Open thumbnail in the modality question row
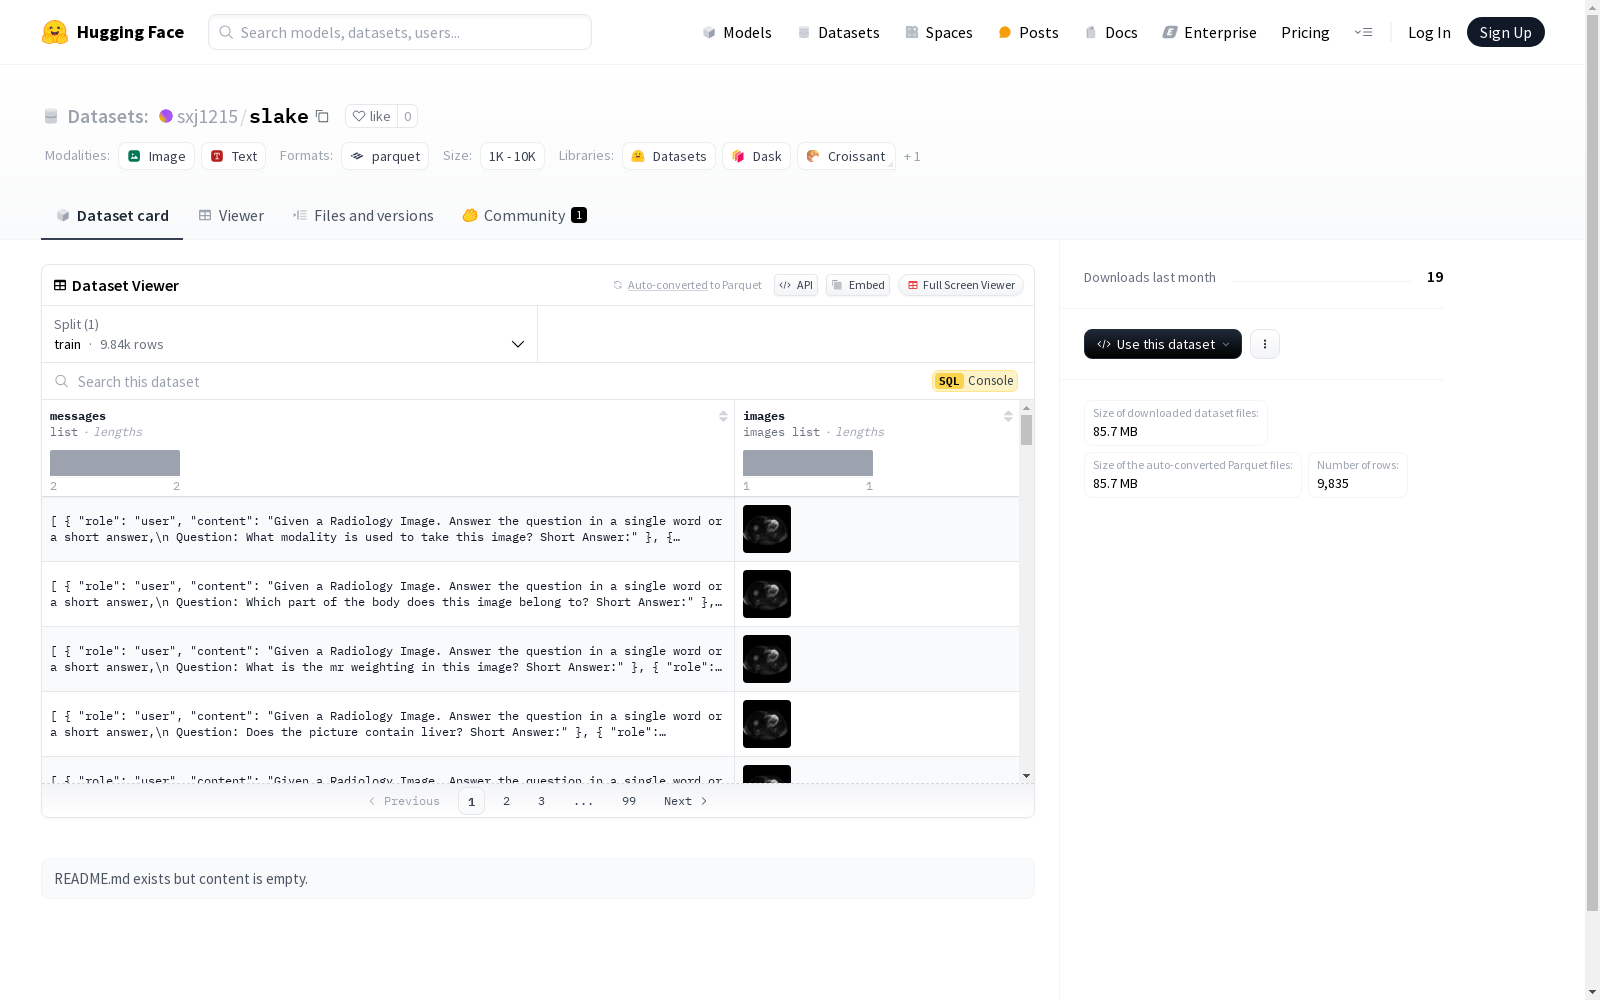 (x=767, y=529)
